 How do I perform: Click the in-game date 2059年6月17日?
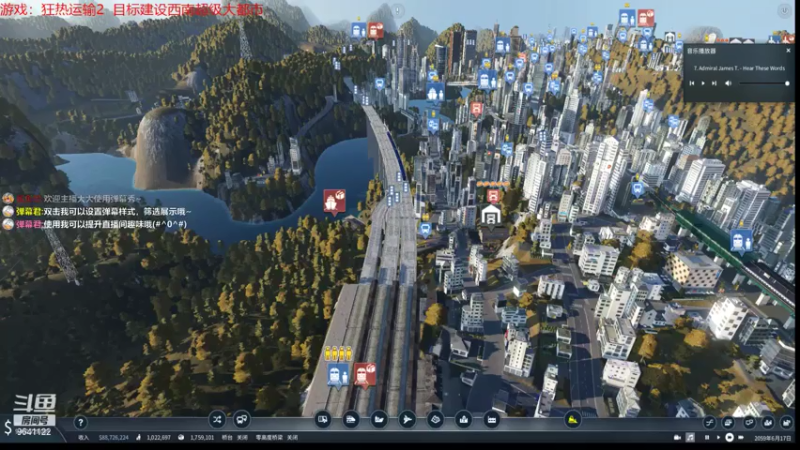click(772, 438)
